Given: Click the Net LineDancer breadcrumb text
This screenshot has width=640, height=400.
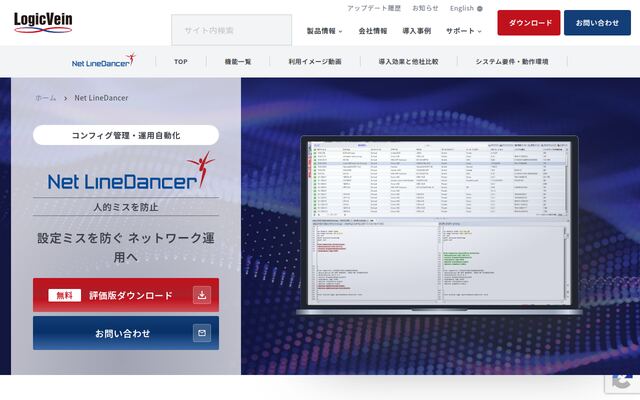Looking at the screenshot, I should point(101,98).
